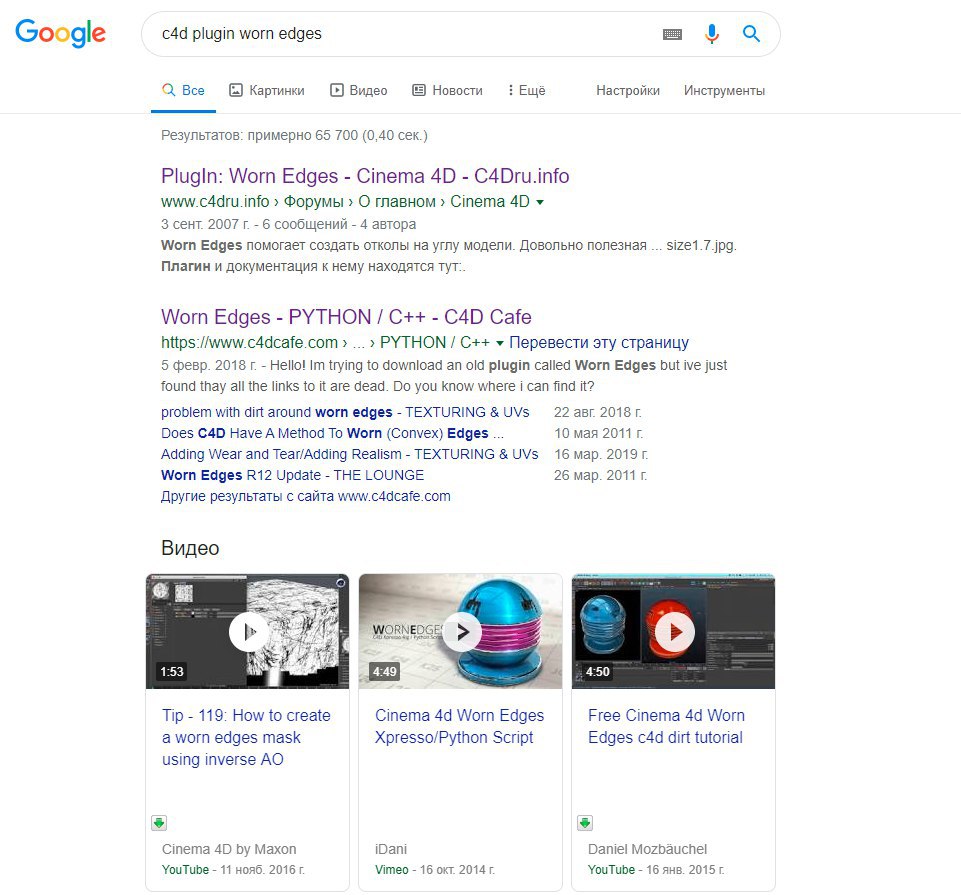
Task: Expand dropdown arrow next to c4dru.info URL
Action: click(540, 202)
